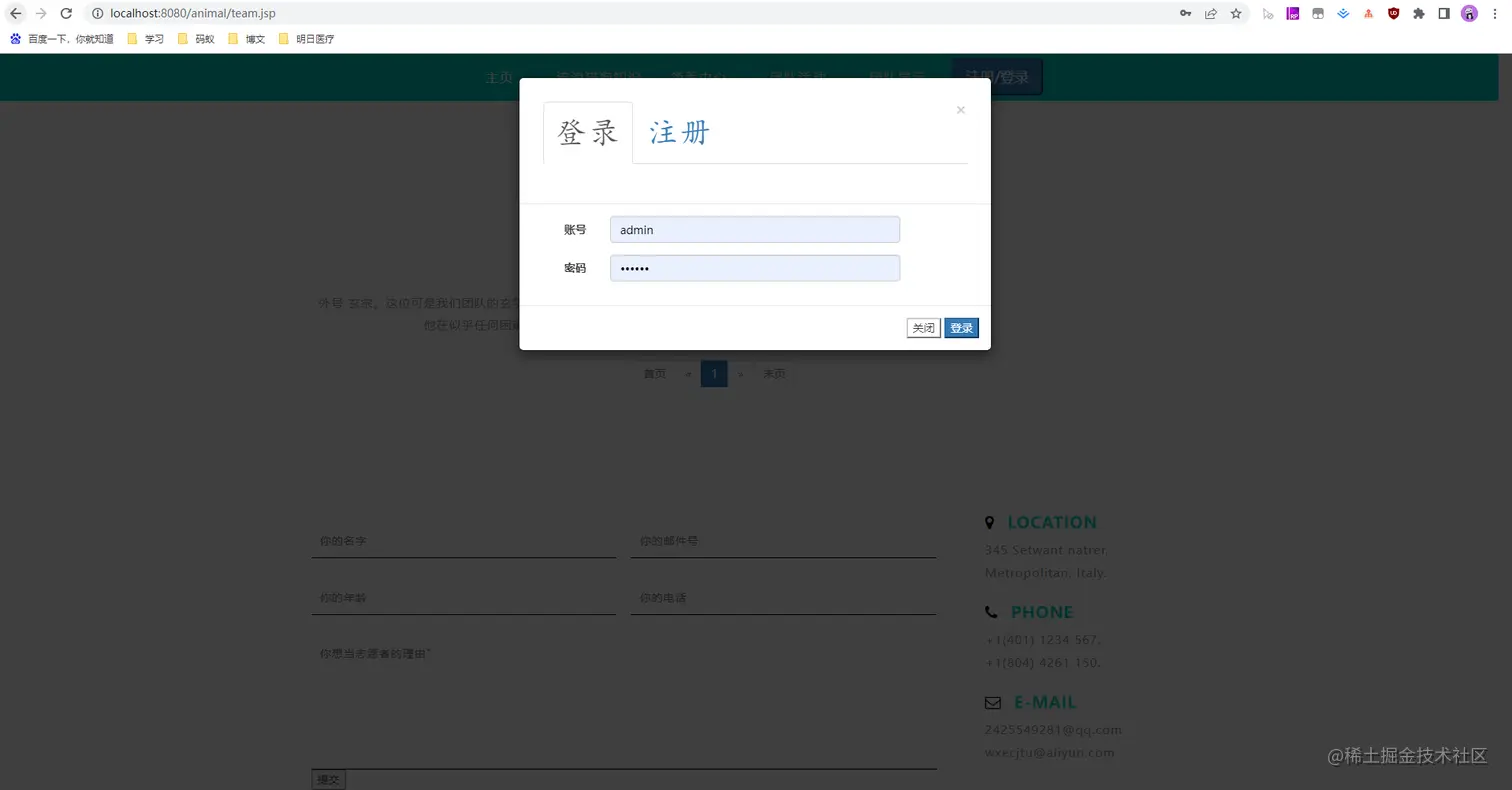Viewport: 1512px width, 790px height.
Task: Open the Chrome profile avatar
Action: (1469, 14)
